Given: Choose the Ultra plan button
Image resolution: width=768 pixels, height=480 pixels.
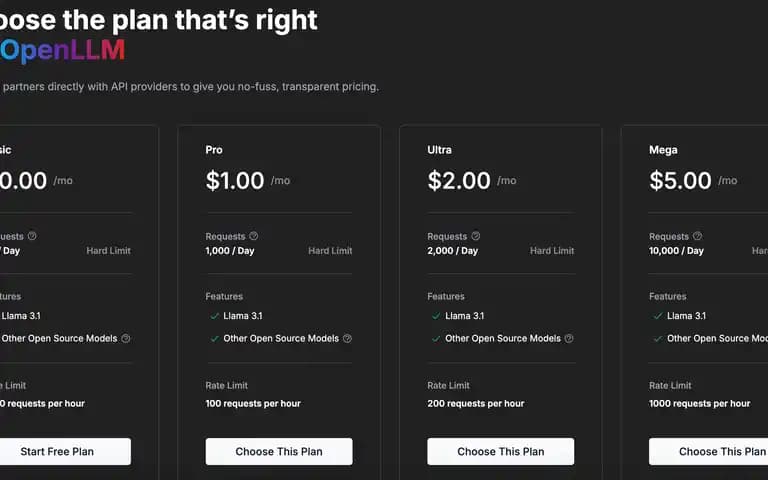Looking at the screenshot, I should [501, 452].
